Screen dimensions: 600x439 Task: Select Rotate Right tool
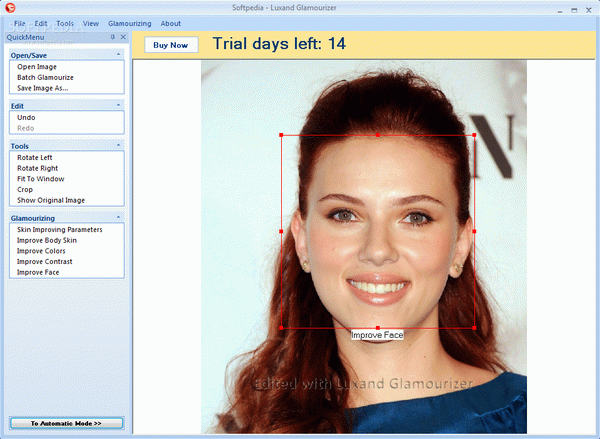38,168
